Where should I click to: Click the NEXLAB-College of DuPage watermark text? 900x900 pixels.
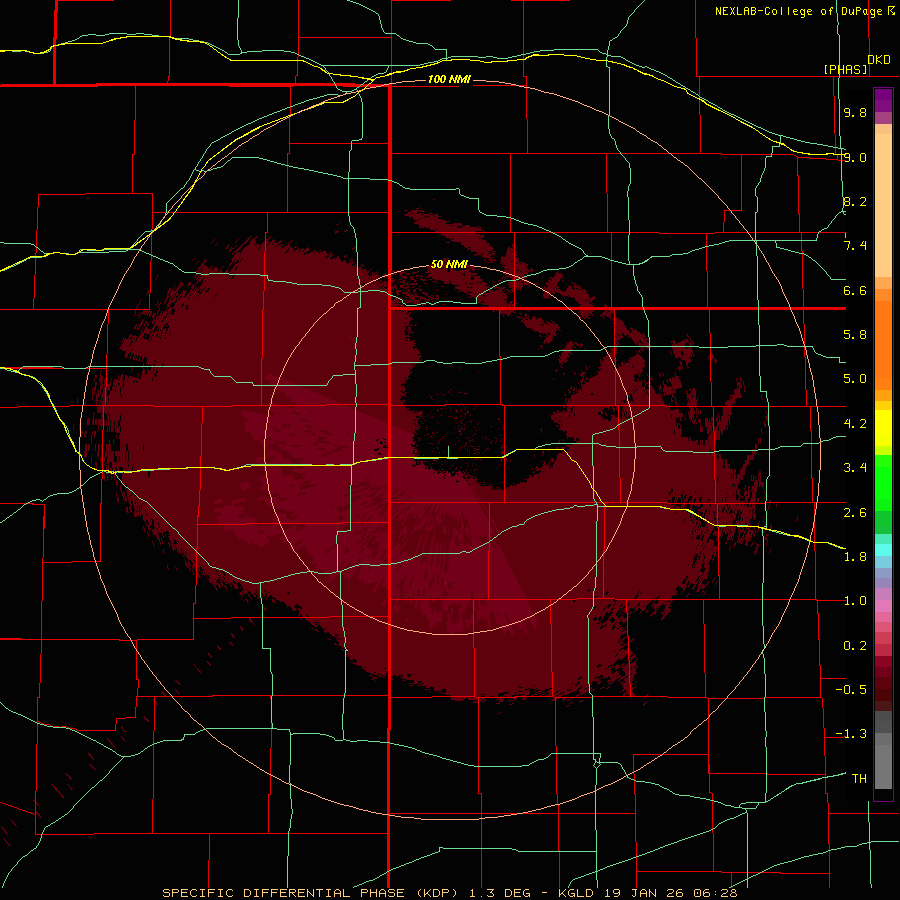coord(804,11)
